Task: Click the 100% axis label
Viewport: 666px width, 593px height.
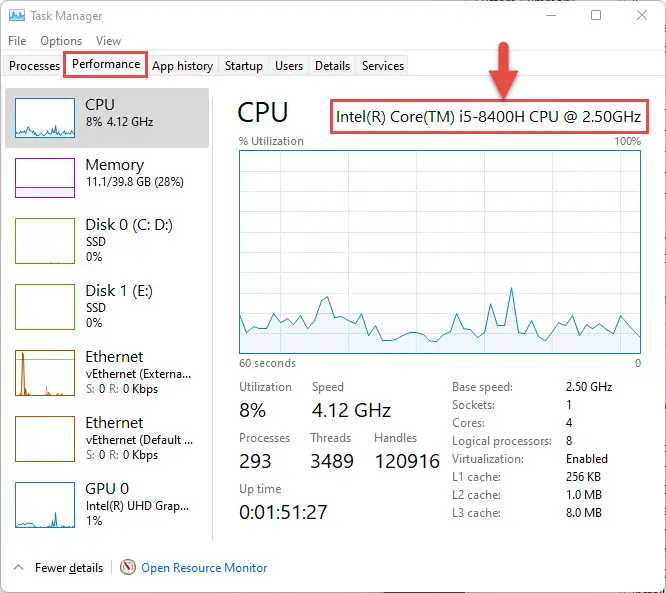Action: click(627, 141)
